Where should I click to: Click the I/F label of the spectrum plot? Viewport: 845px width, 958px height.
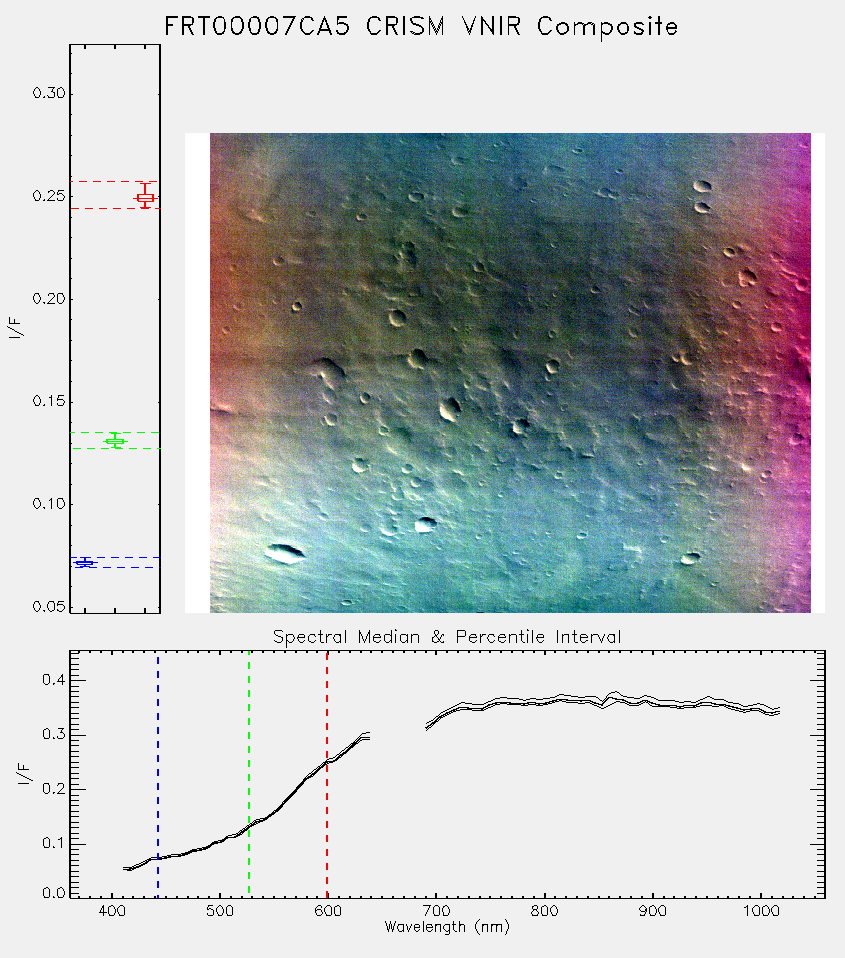tap(23, 774)
